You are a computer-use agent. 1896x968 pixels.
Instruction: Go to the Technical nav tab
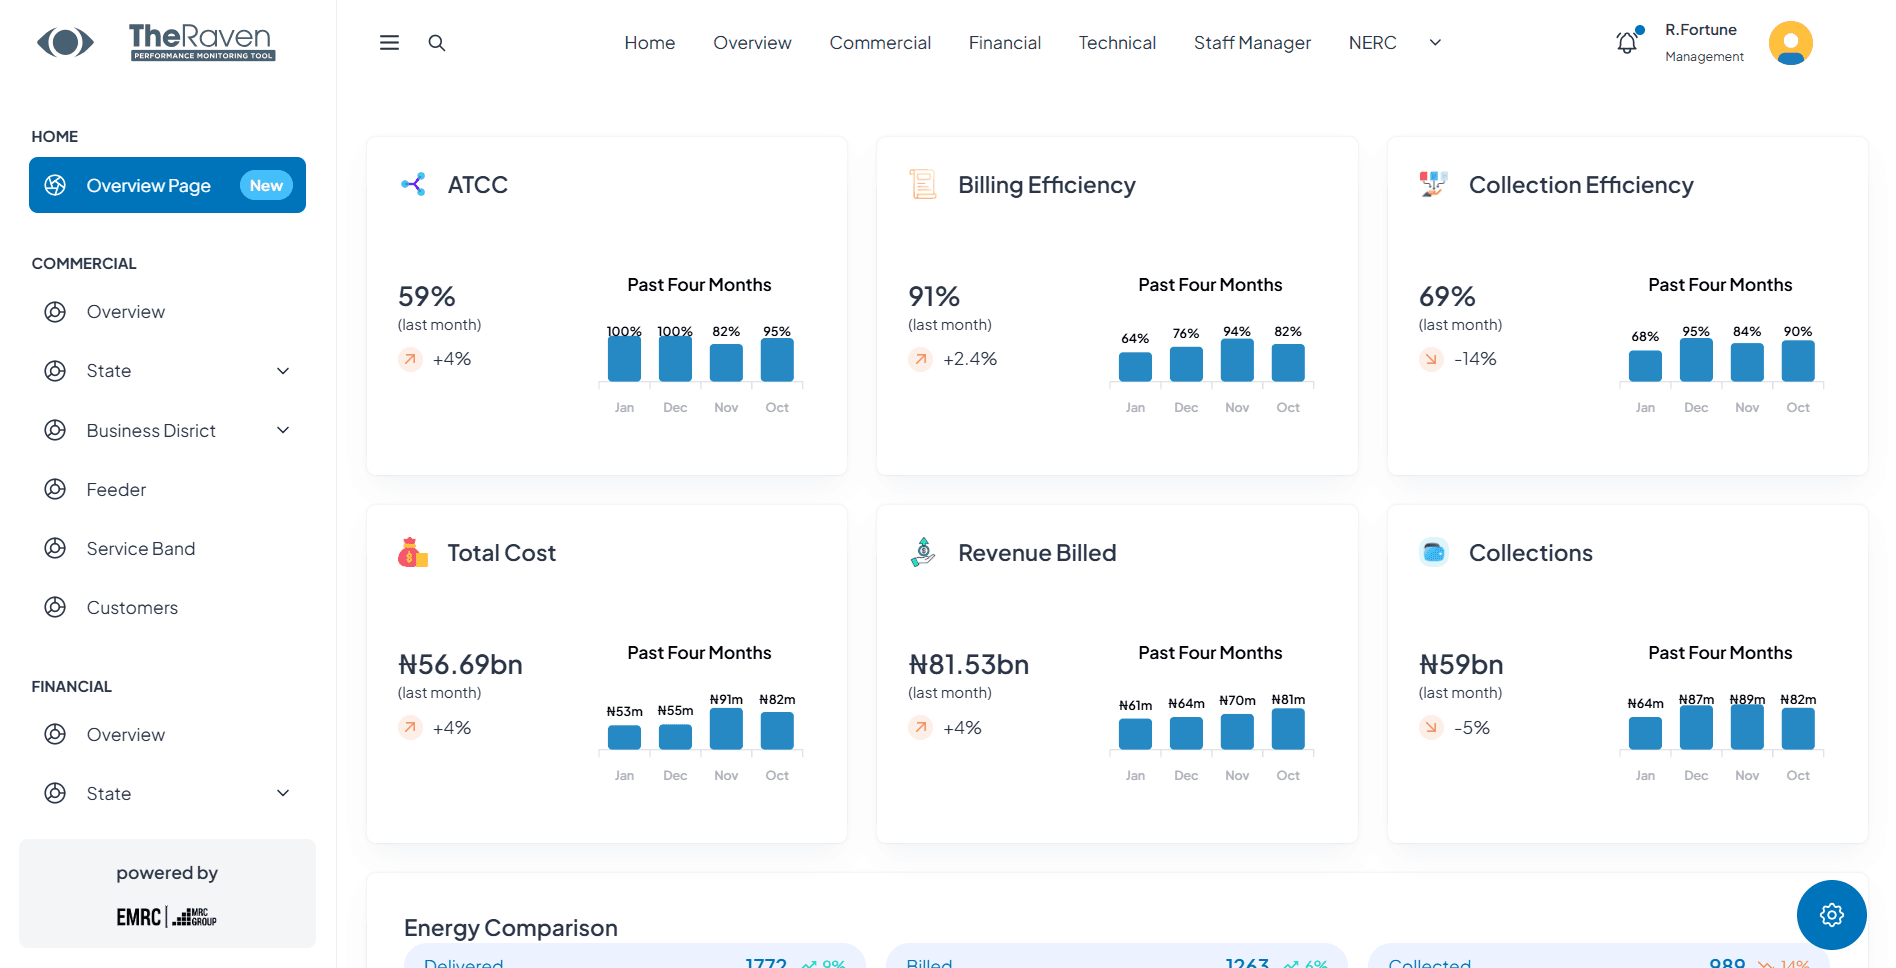1117,43
